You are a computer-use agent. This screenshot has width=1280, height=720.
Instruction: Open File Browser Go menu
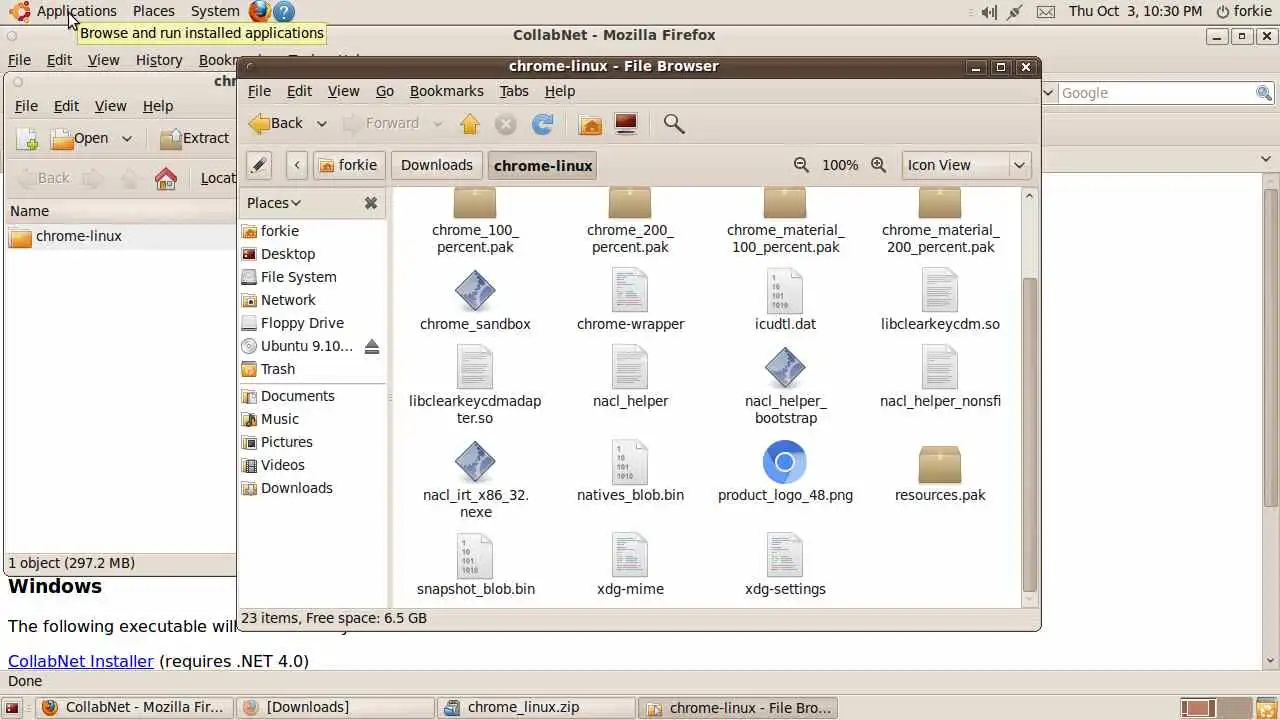(385, 91)
